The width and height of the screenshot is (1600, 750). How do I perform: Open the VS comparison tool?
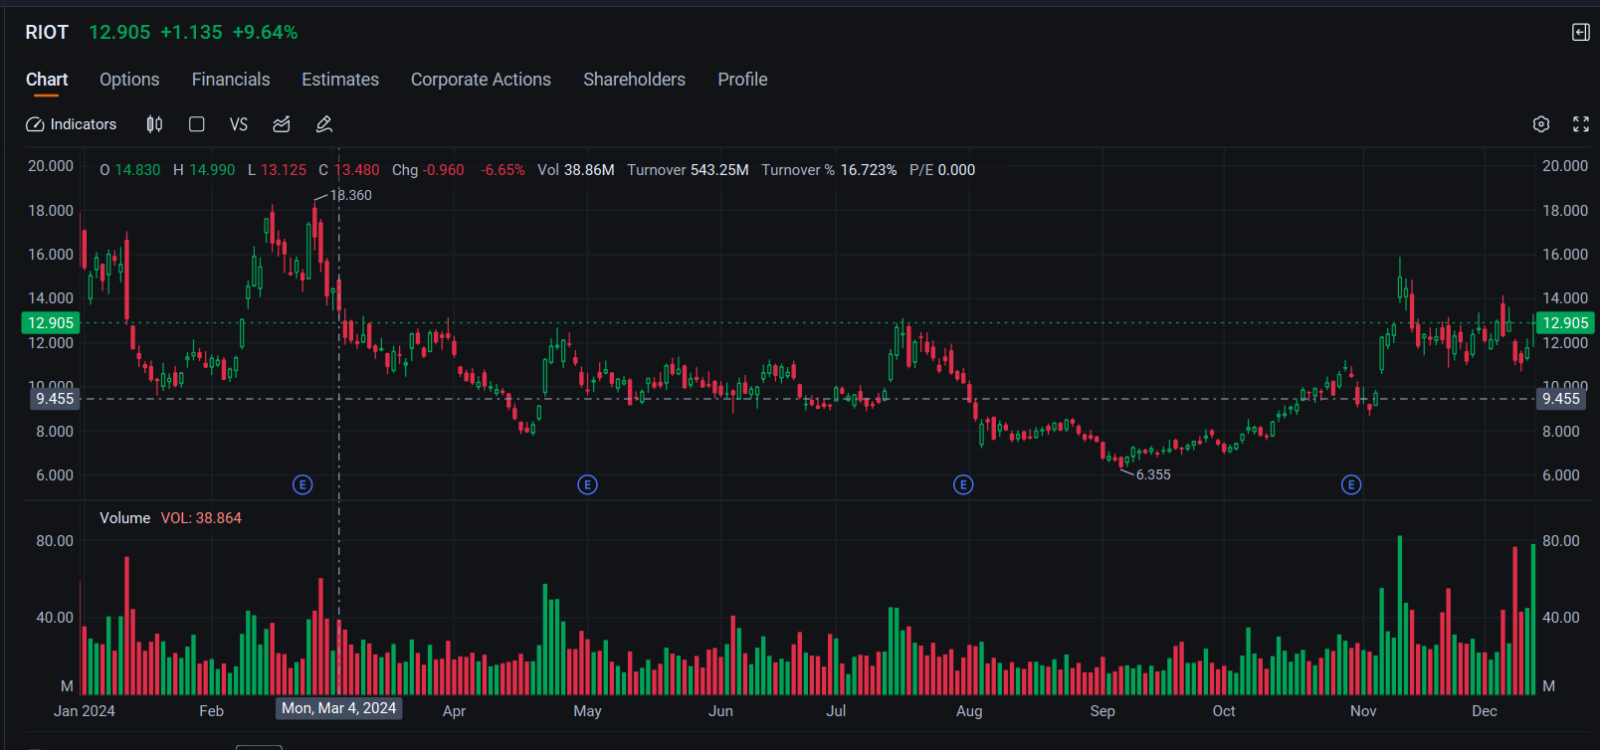point(238,124)
